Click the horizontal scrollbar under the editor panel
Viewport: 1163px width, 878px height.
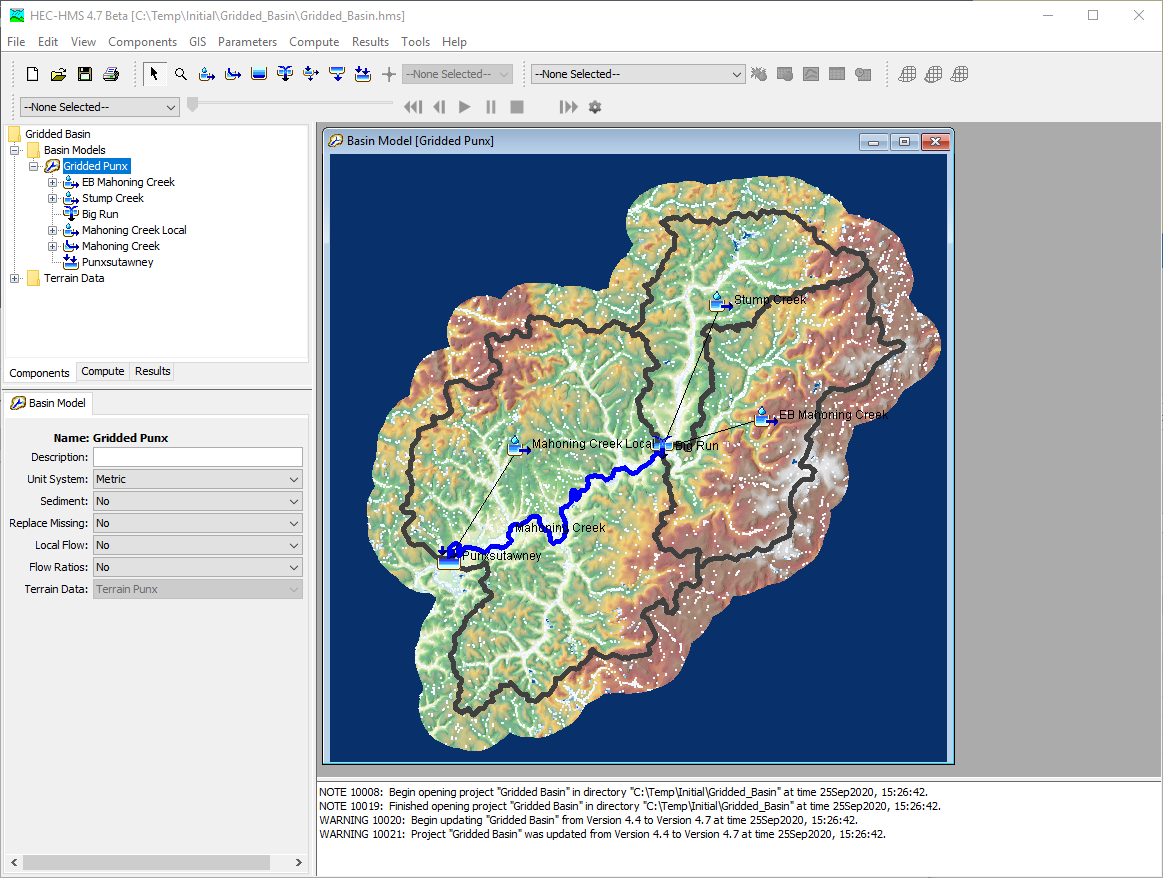click(x=146, y=862)
